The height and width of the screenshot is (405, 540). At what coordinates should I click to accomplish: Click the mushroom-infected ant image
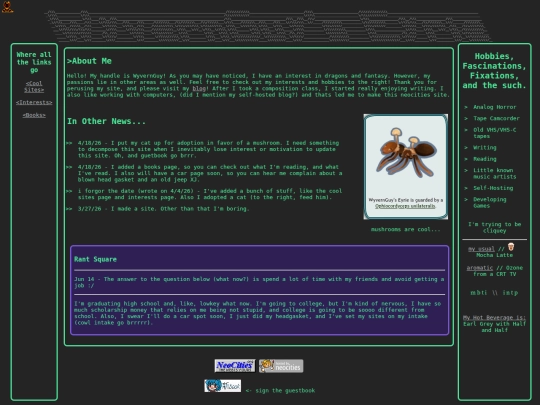point(406,153)
